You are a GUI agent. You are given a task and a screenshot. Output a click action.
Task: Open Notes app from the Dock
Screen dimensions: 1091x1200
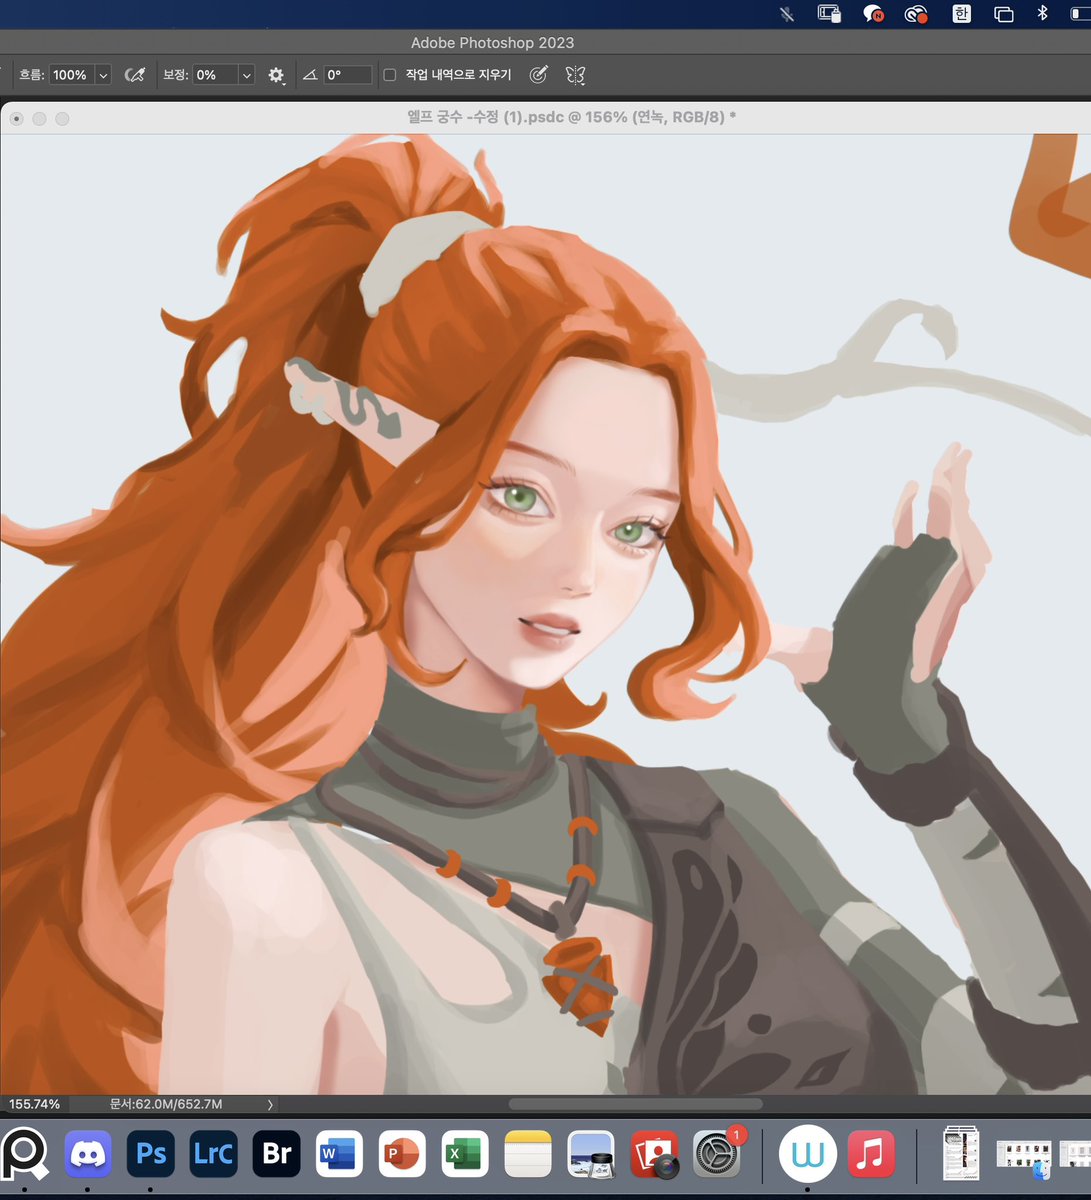[529, 1153]
